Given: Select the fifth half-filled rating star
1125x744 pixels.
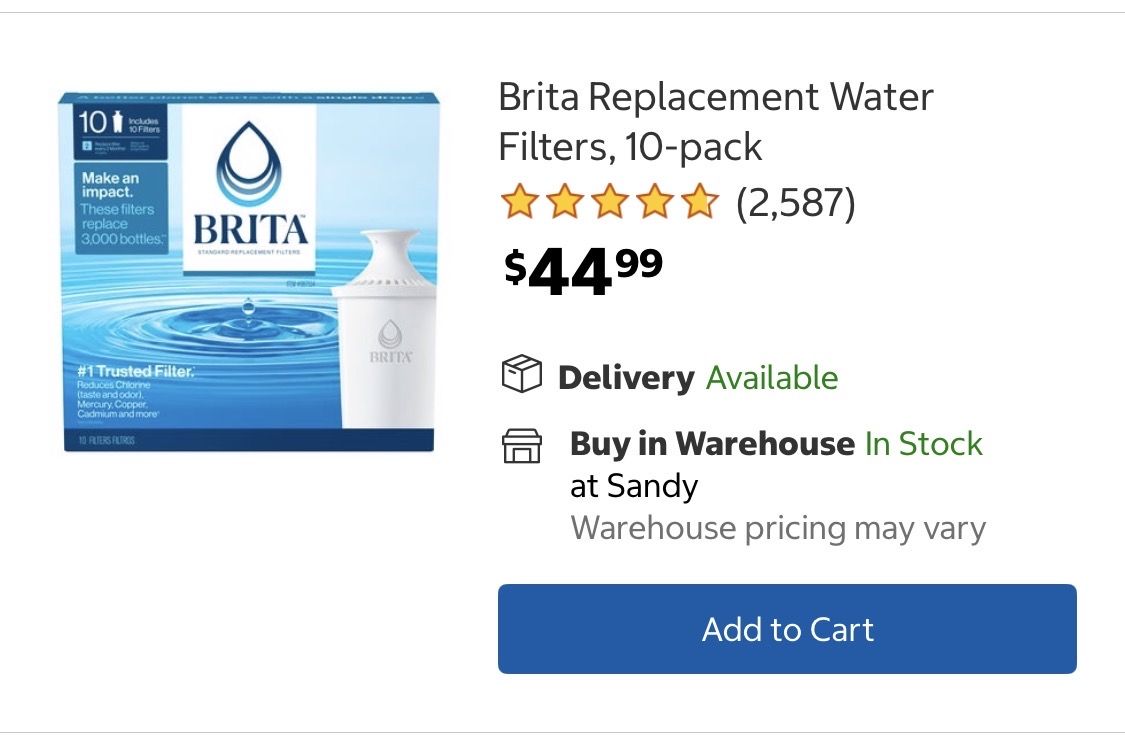Looking at the screenshot, I should (x=699, y=202).
